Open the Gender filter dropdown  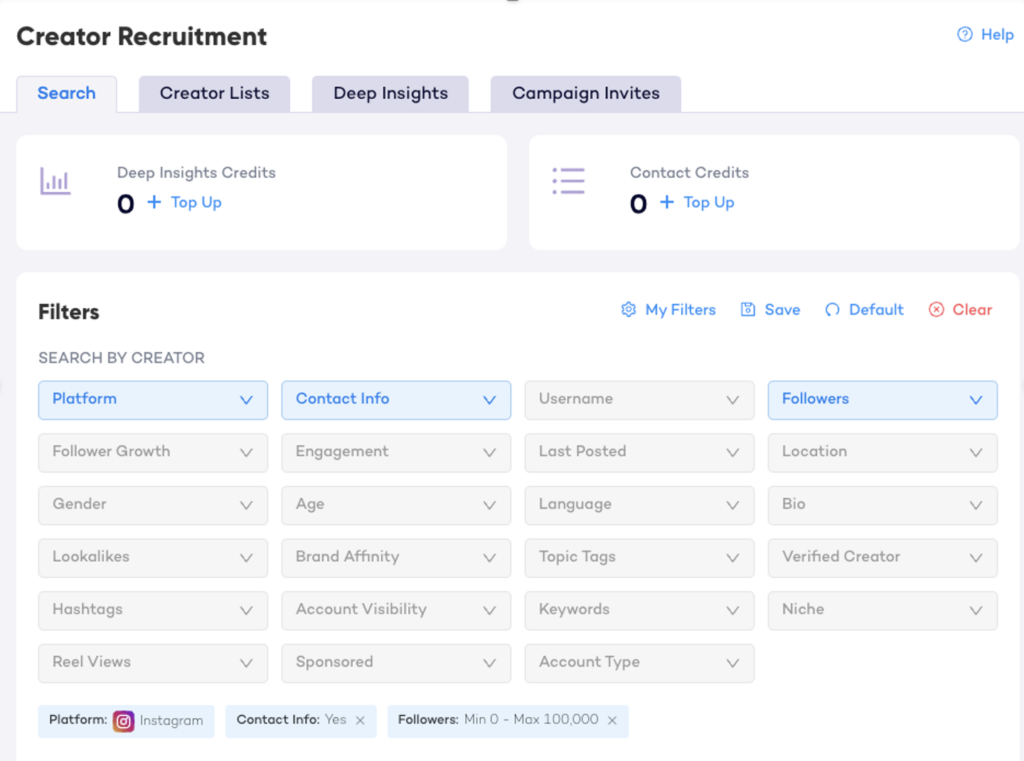point(153,505)
